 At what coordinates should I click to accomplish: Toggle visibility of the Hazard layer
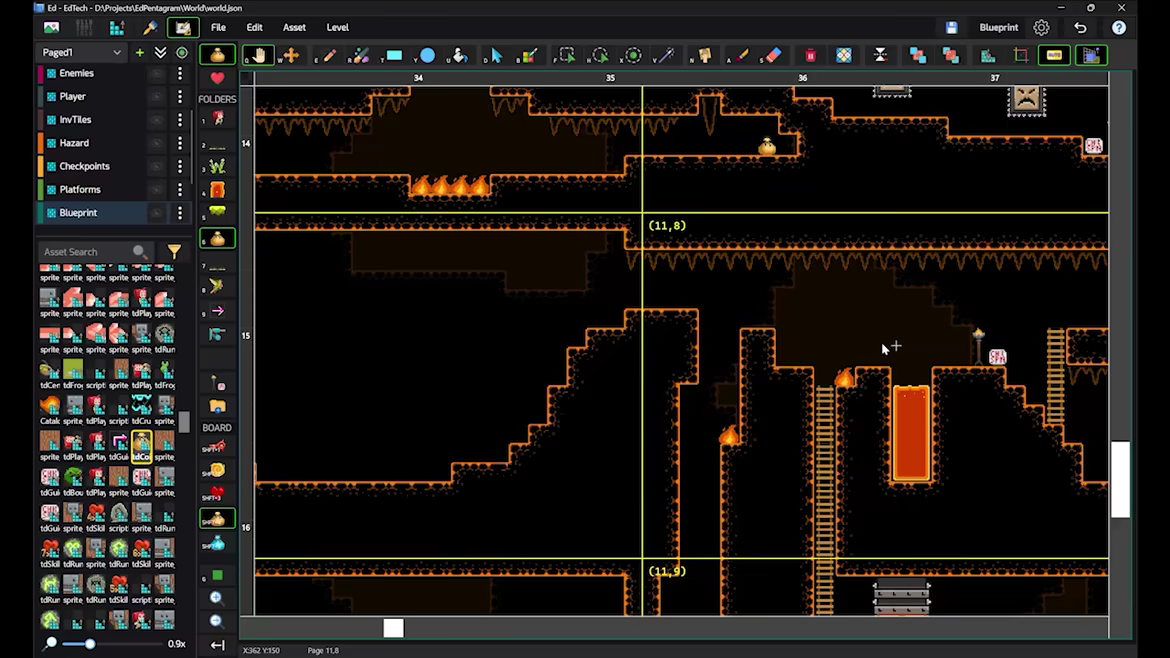point(156,143)
